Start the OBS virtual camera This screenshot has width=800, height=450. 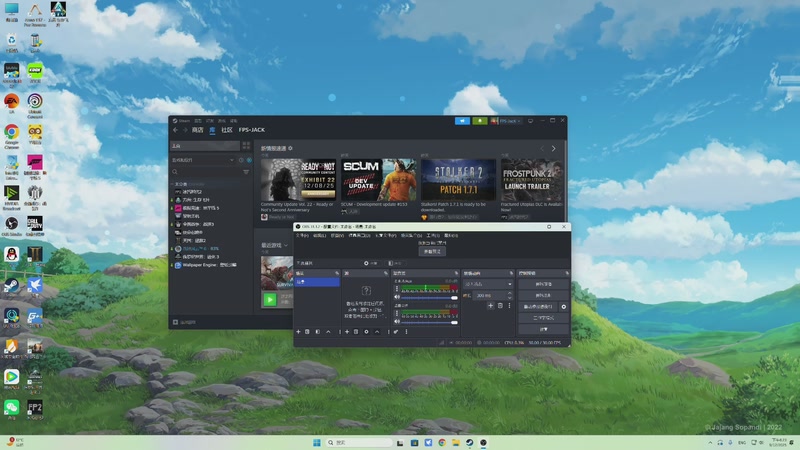pyautogui.click(x=538, y=307)
